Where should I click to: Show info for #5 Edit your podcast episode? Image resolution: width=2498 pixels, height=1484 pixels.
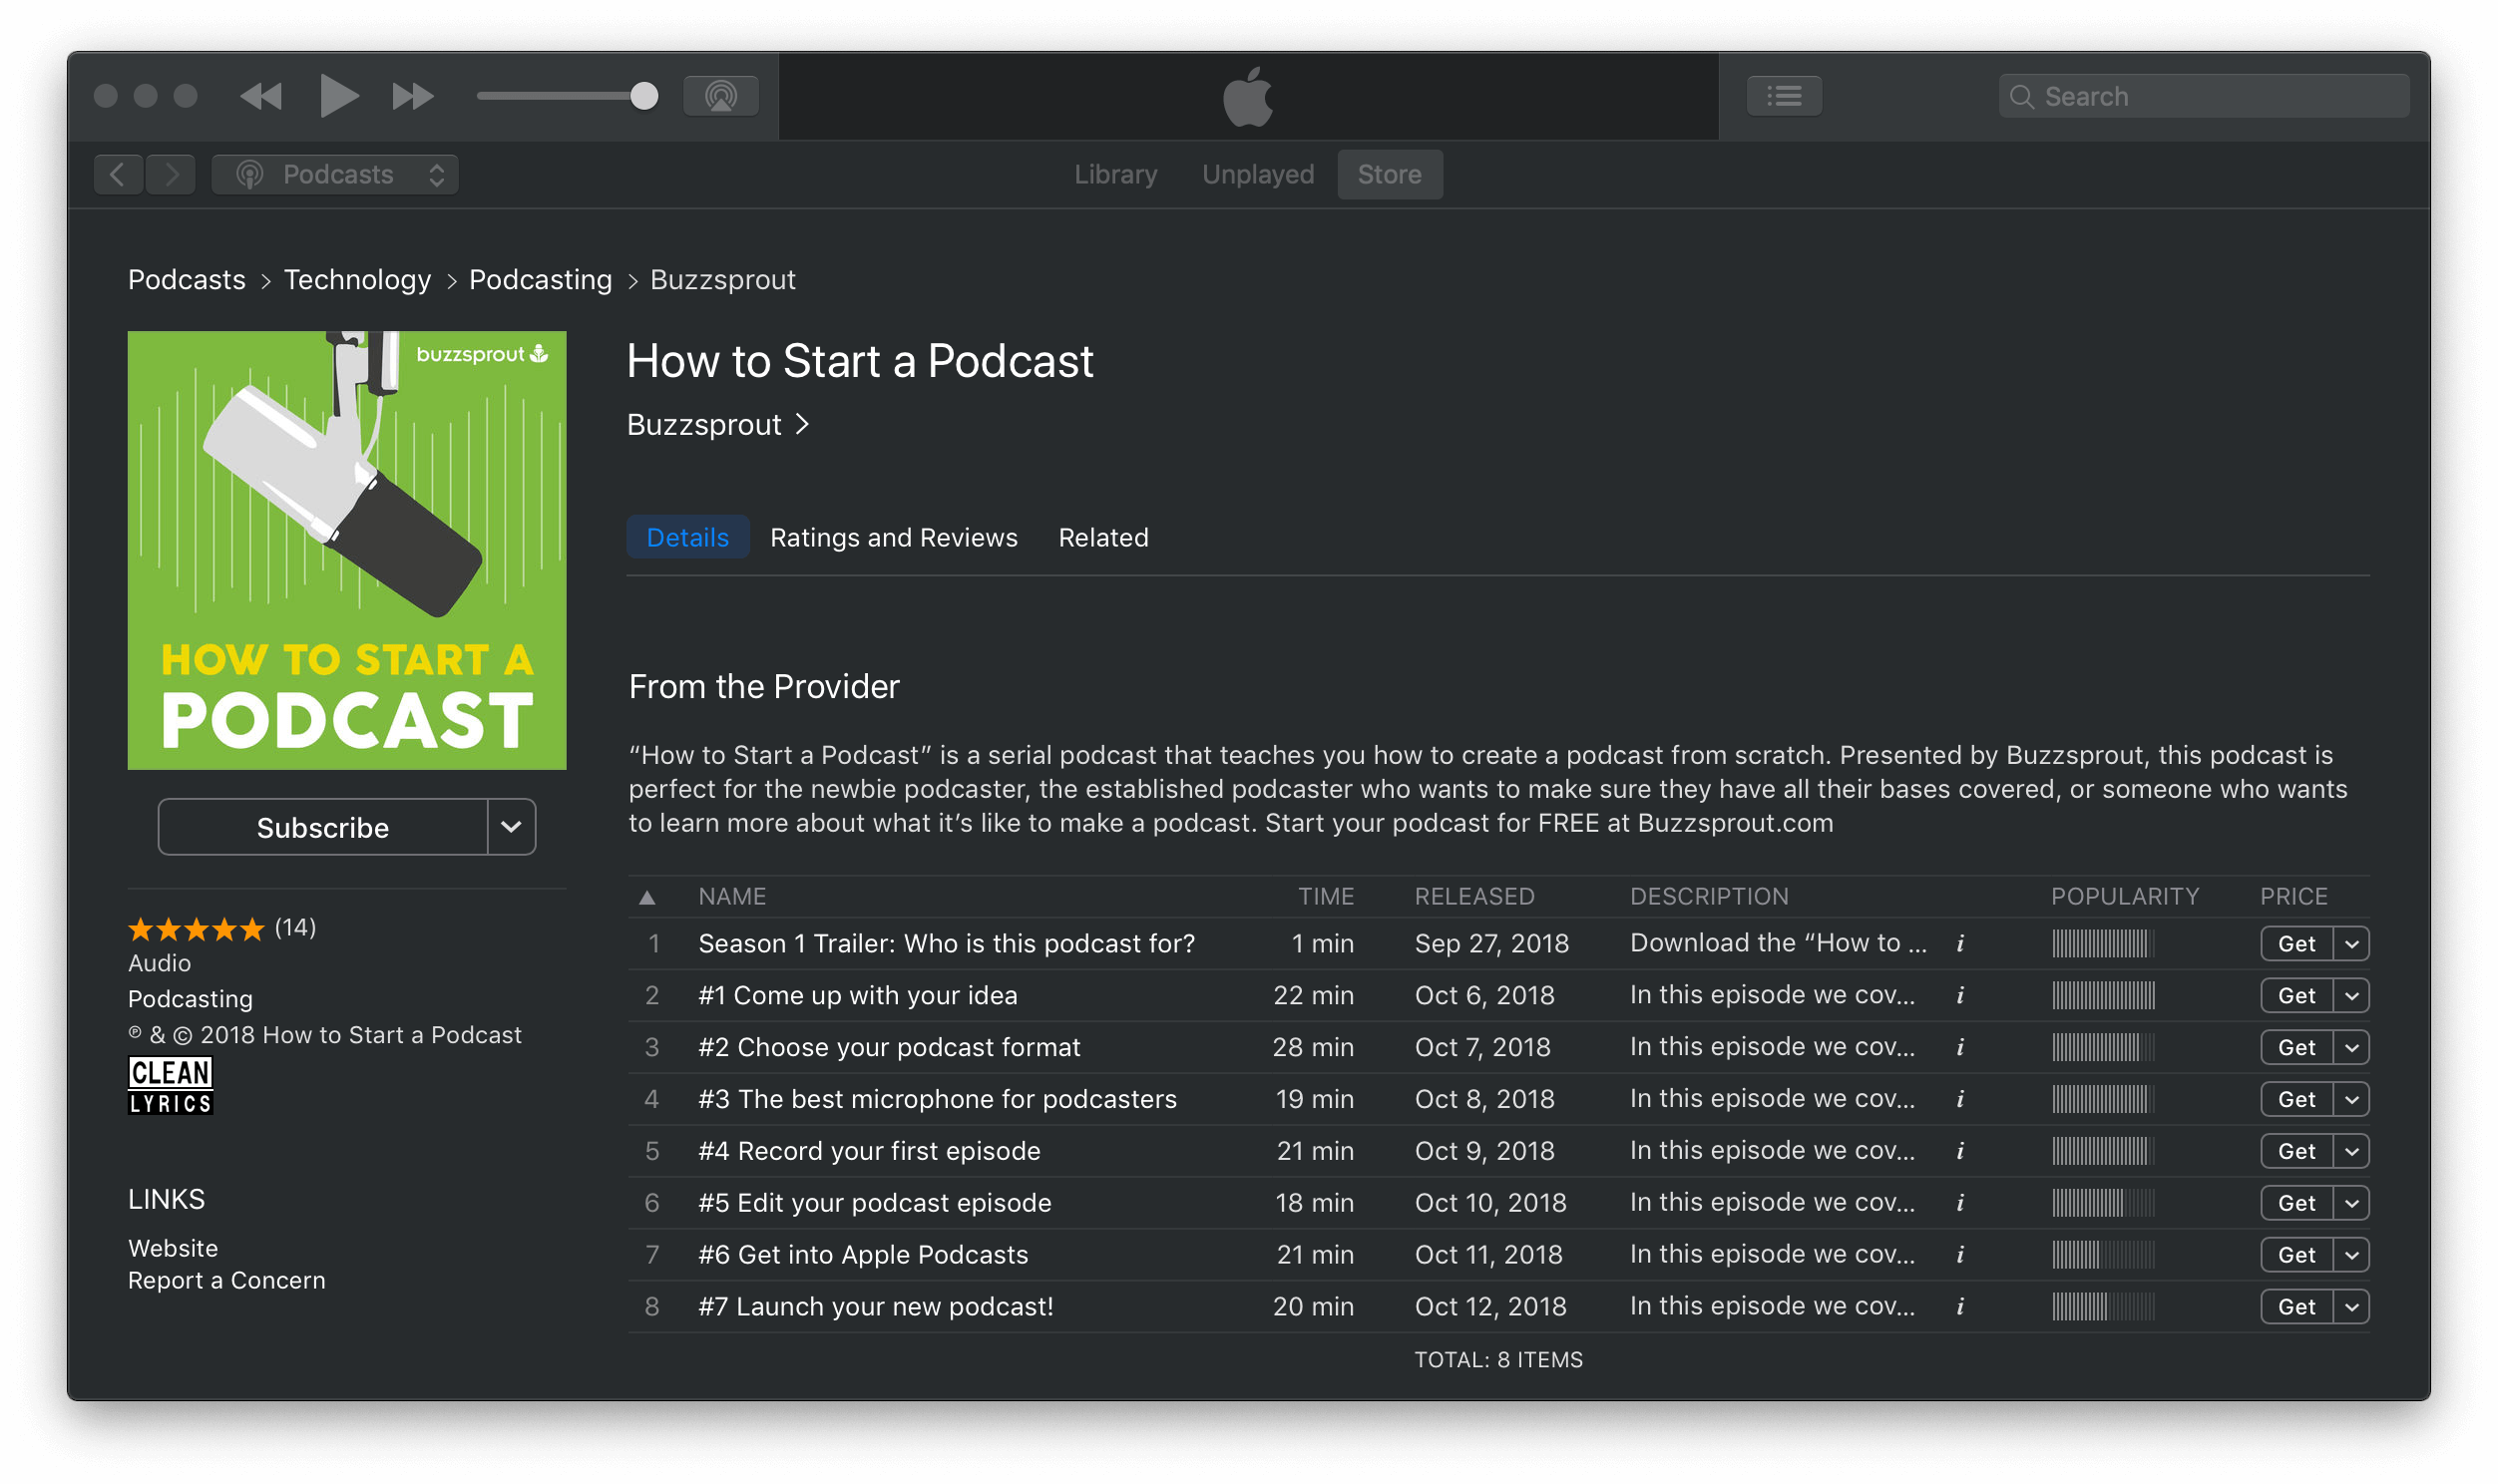tap(1961, 1203)
